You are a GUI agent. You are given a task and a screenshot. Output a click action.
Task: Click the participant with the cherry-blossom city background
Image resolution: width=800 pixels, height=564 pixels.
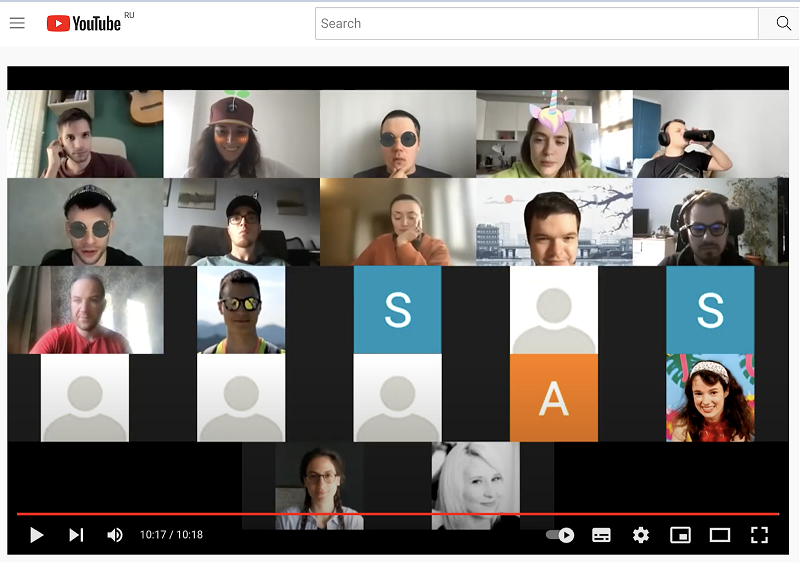coord(555,222)
